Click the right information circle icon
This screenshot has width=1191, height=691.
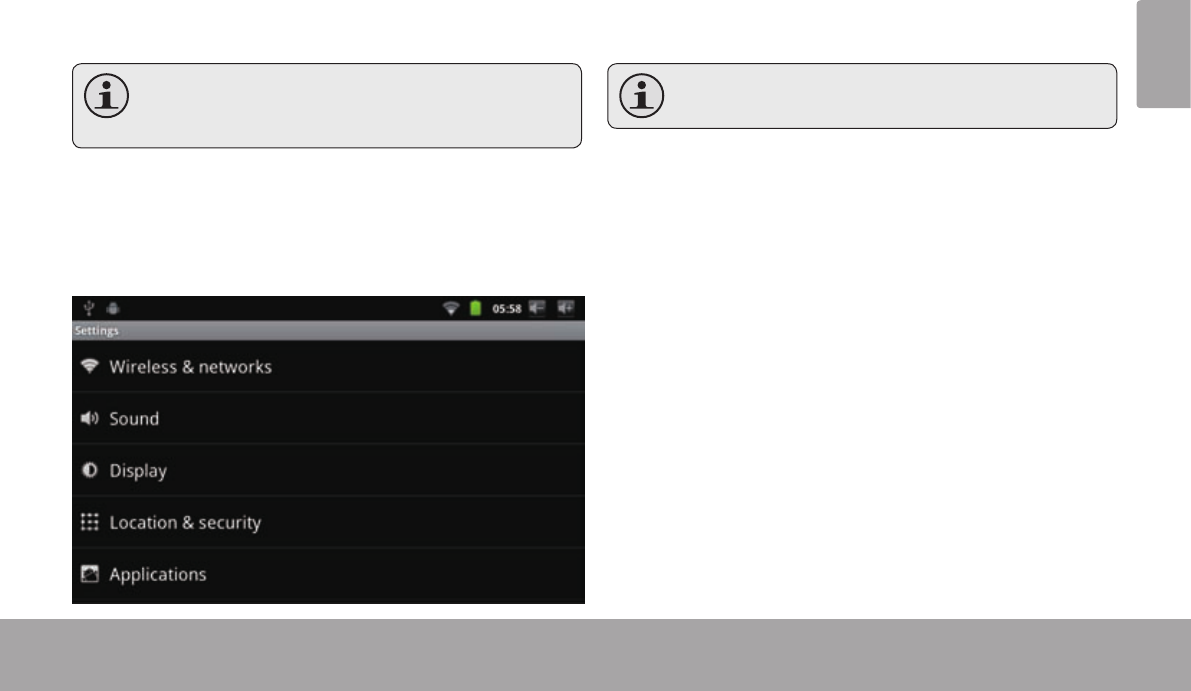[x=642, y=96]
